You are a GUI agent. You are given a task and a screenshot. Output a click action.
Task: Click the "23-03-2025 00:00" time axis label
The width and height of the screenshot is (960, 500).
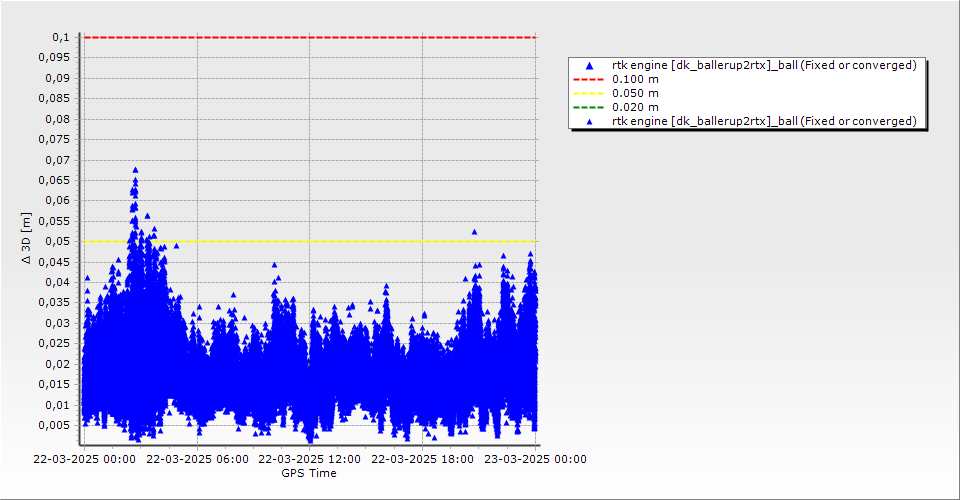click(535, 459)
